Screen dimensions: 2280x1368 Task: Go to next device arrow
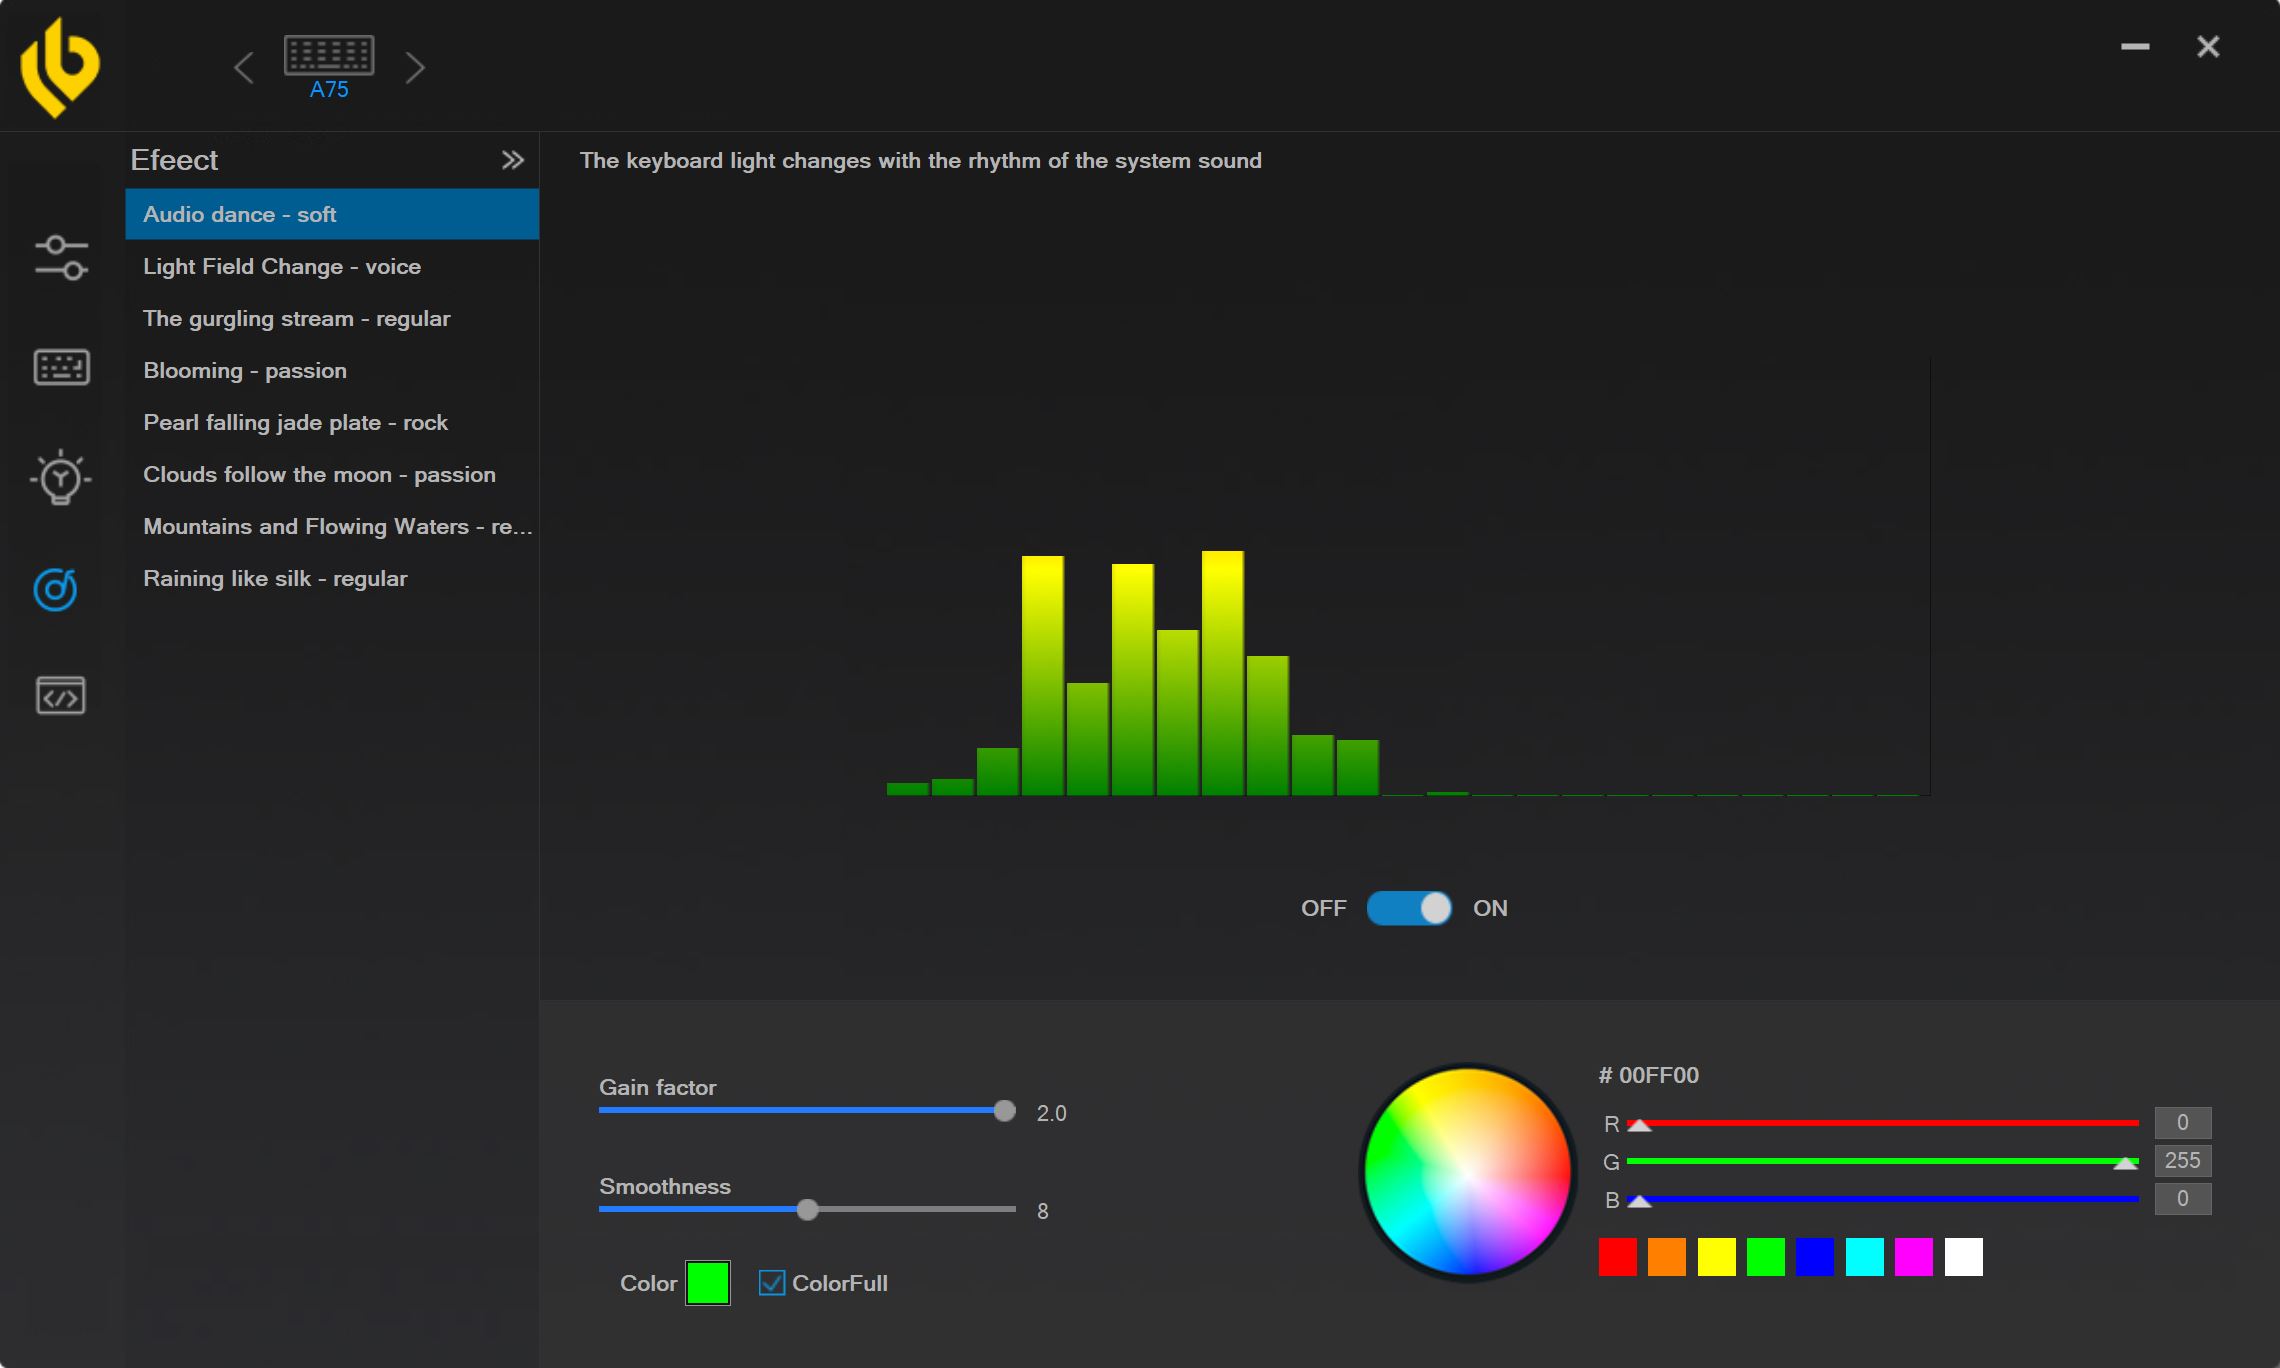tap(415, 68)
